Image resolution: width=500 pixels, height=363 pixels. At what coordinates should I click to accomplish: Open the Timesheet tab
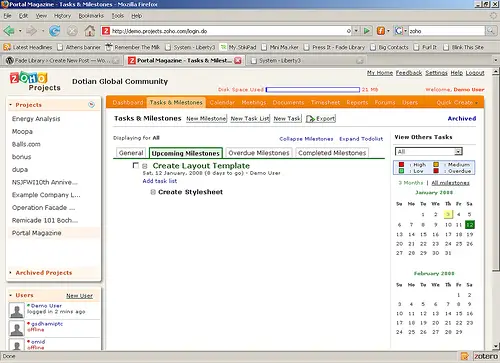pos(325,103)
